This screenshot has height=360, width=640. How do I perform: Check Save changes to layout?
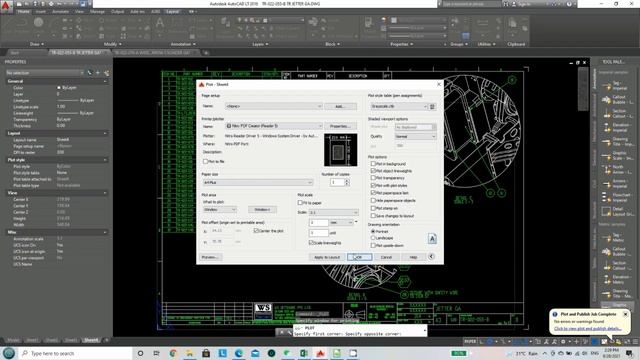(373, 216)
